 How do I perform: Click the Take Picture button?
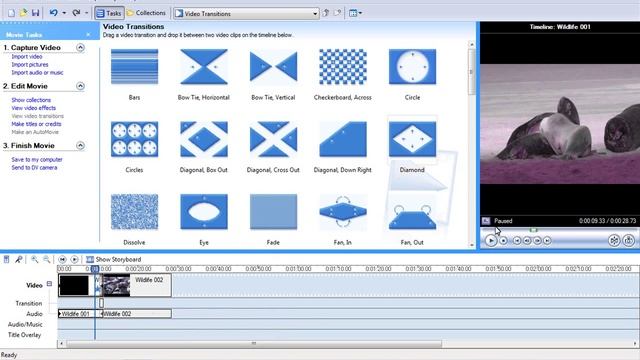[629, 240]
